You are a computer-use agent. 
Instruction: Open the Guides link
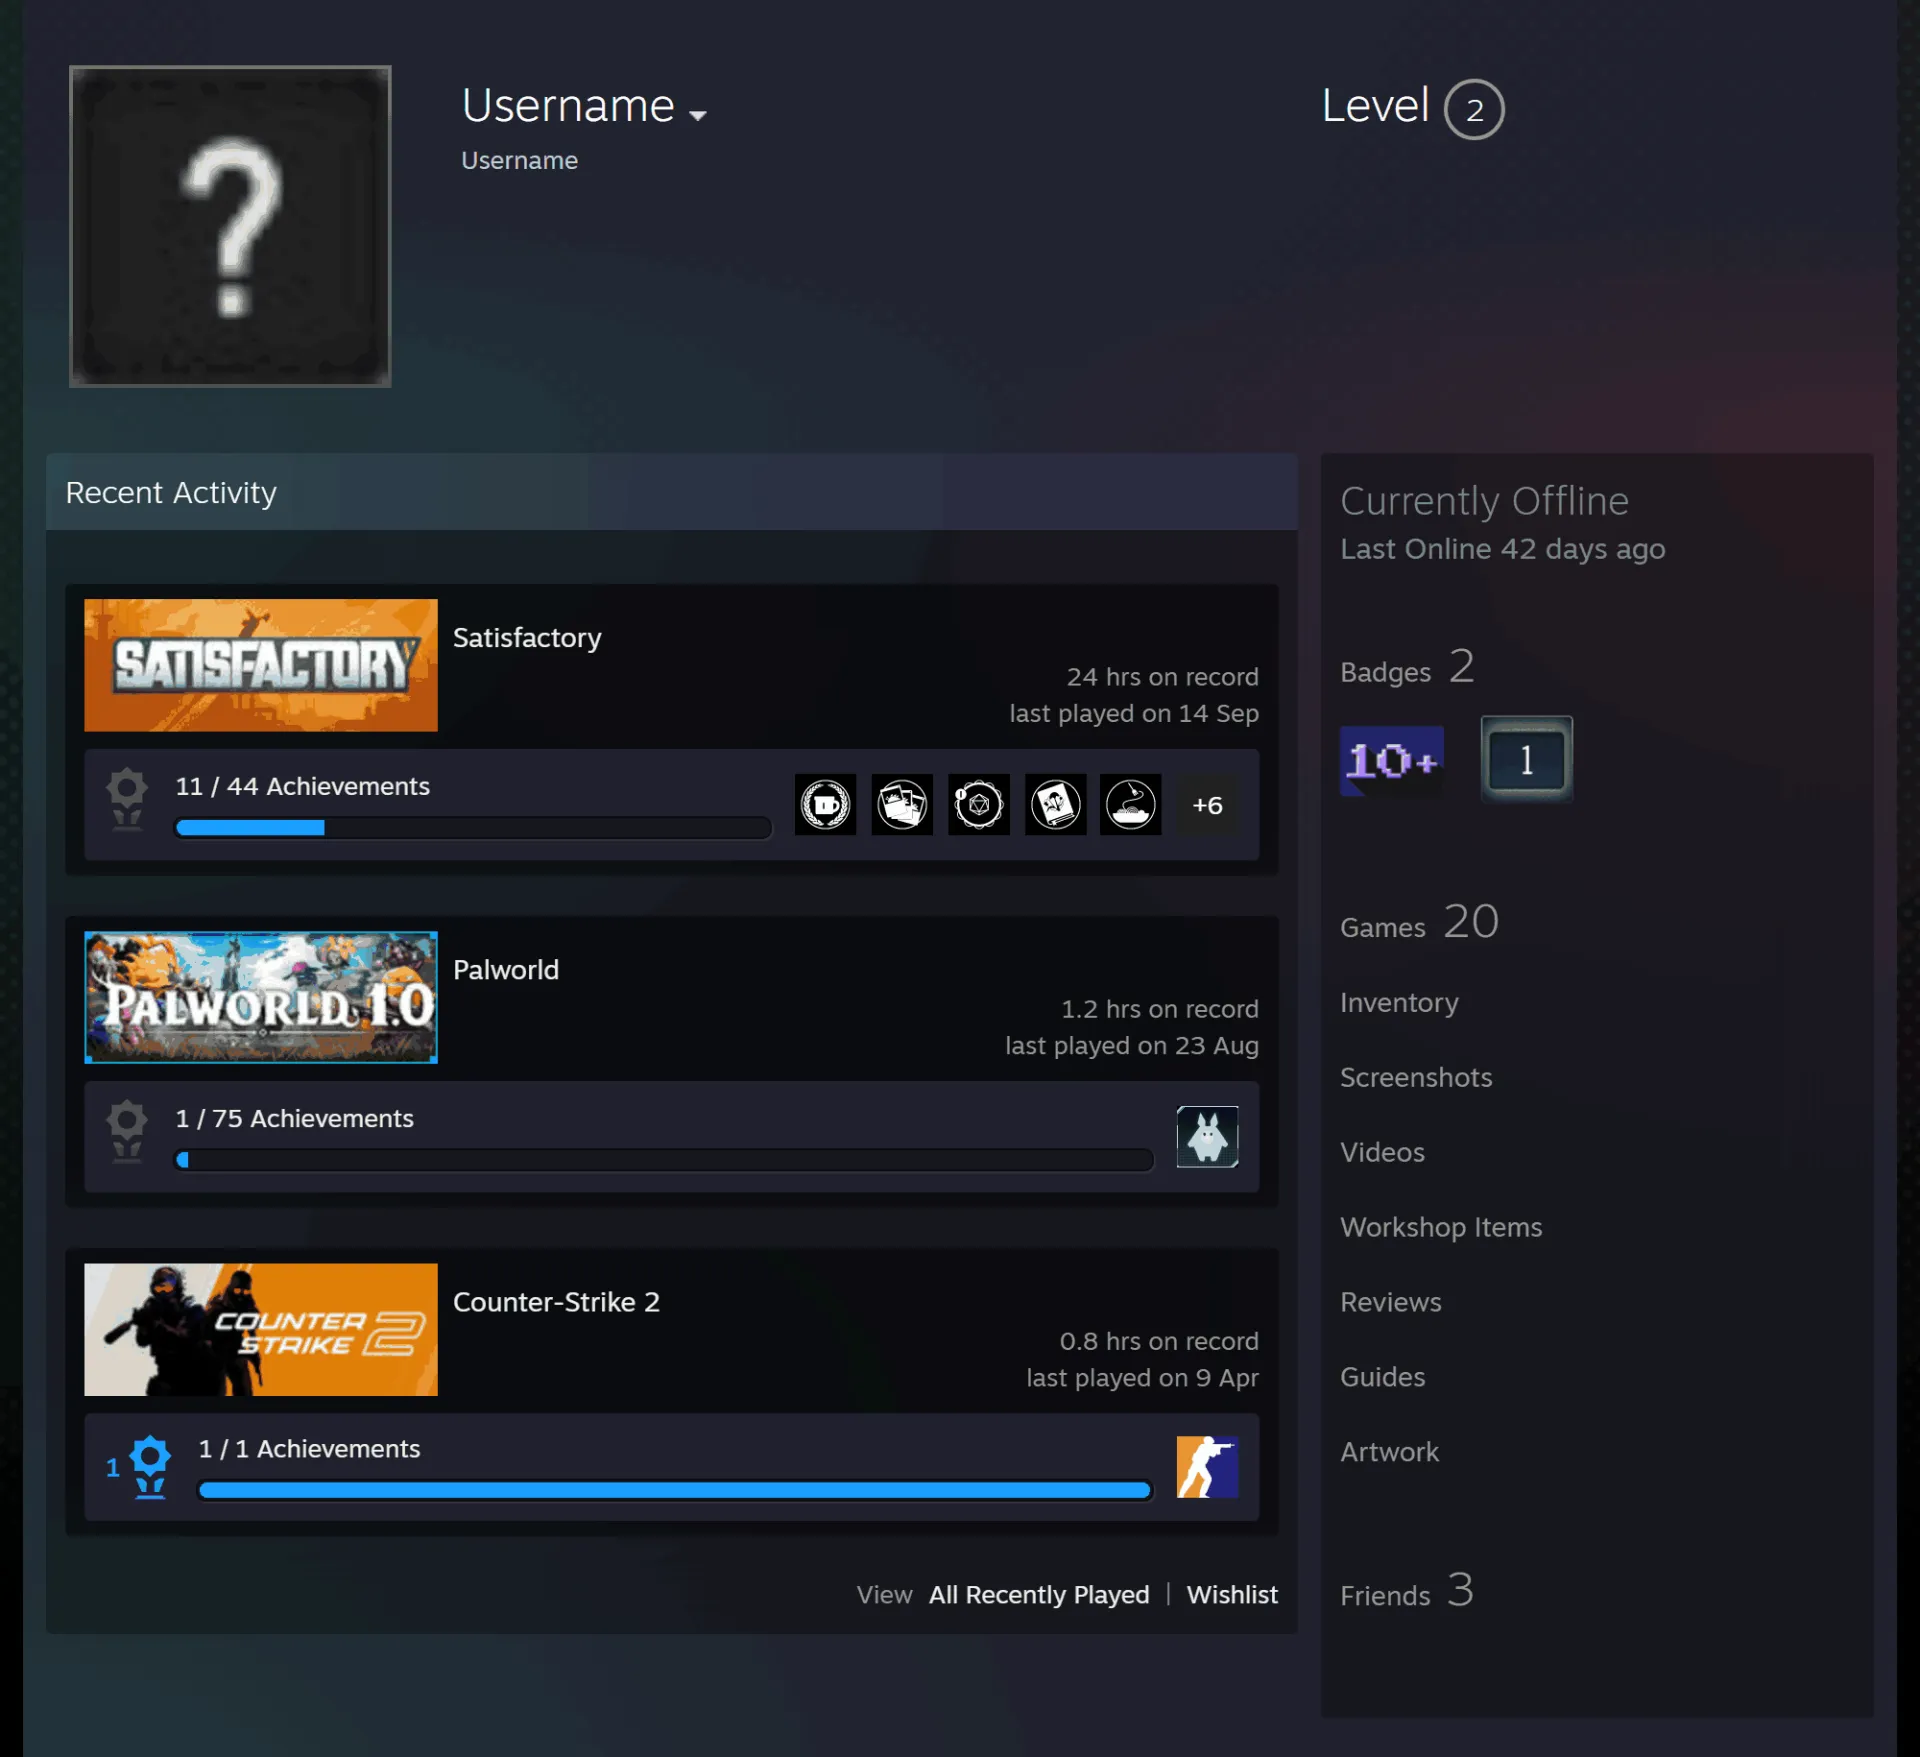point(1382,1378)
